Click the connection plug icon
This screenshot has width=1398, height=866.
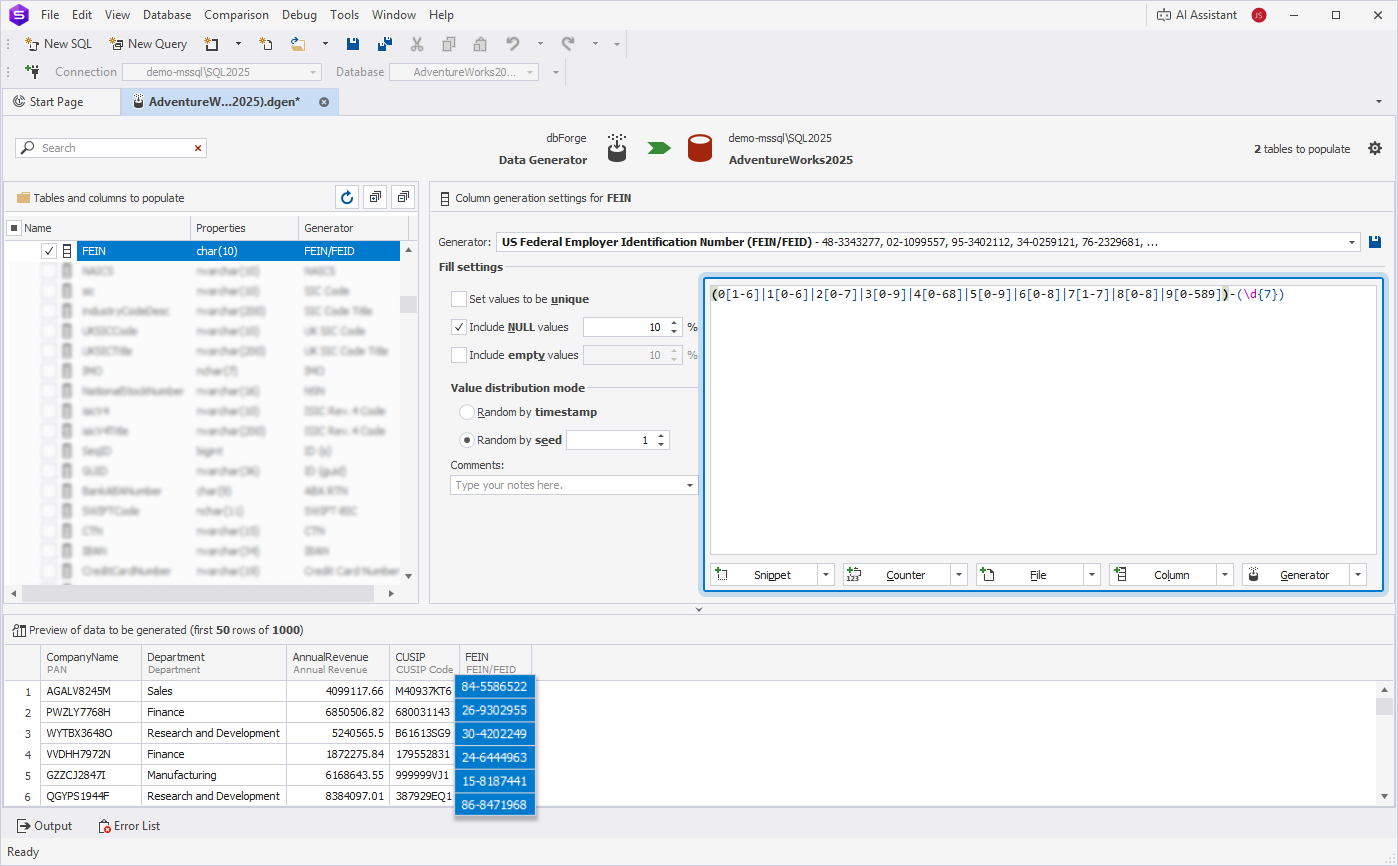[x=32, y=72]
